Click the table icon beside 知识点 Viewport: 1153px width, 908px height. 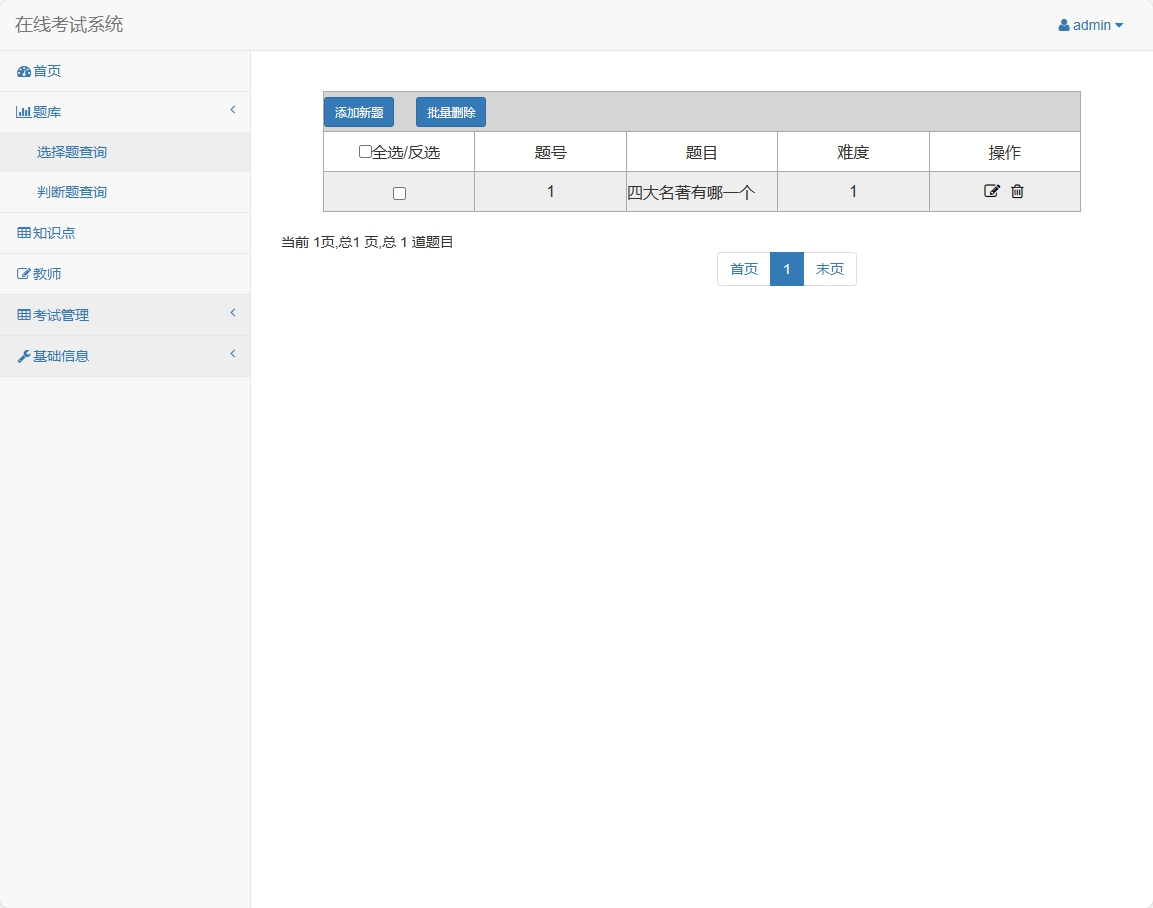click(24, 233)
